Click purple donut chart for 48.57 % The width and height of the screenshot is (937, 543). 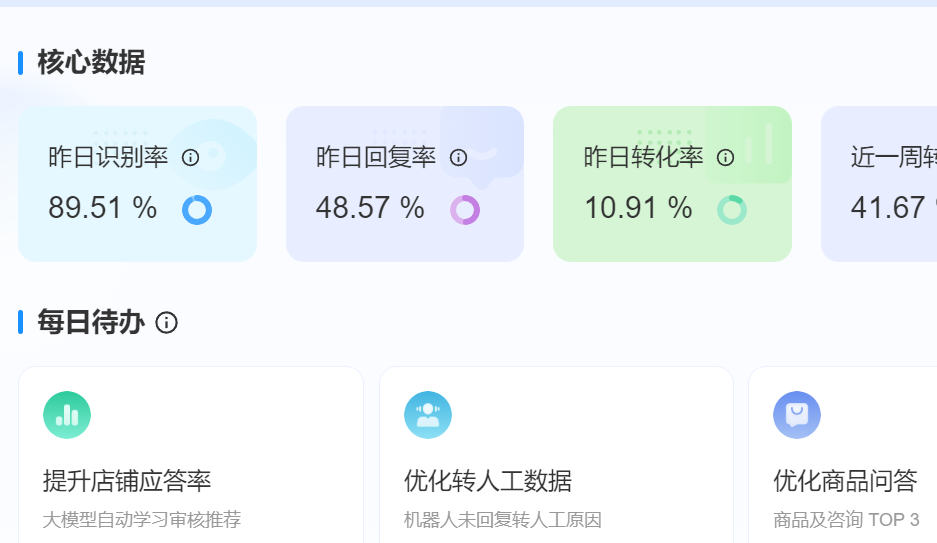point(465,210)
